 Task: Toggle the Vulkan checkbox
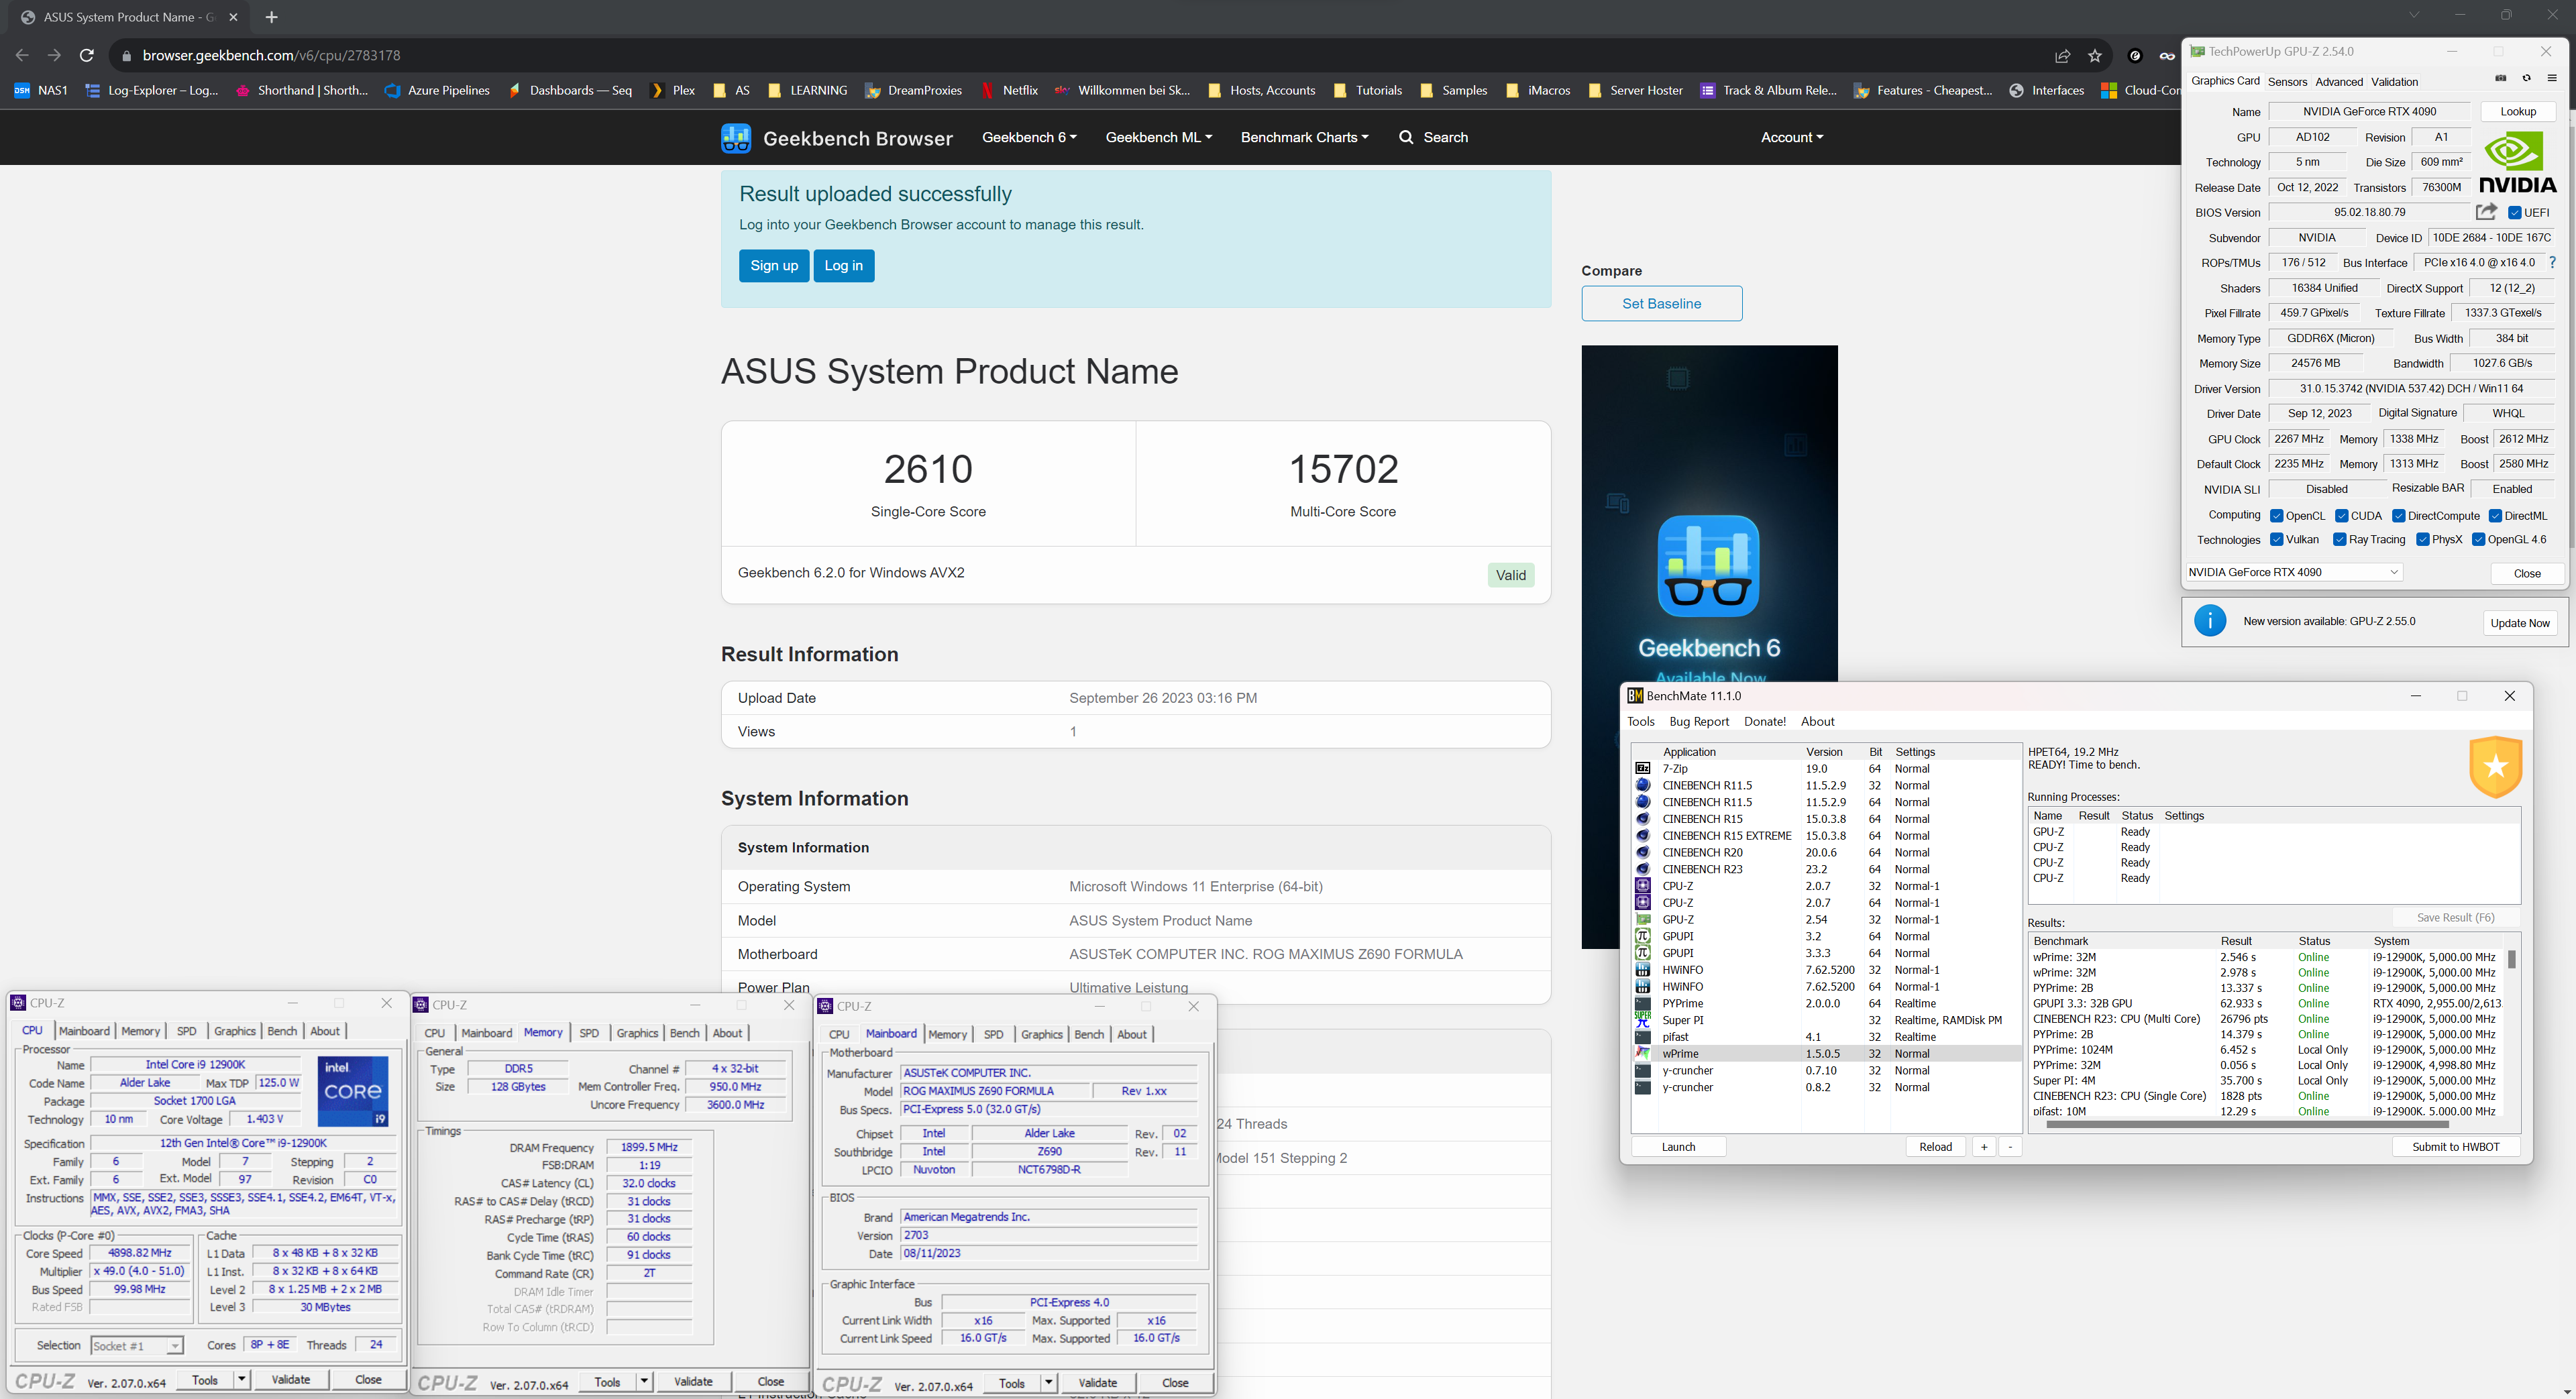click(x=2276, y=540)
